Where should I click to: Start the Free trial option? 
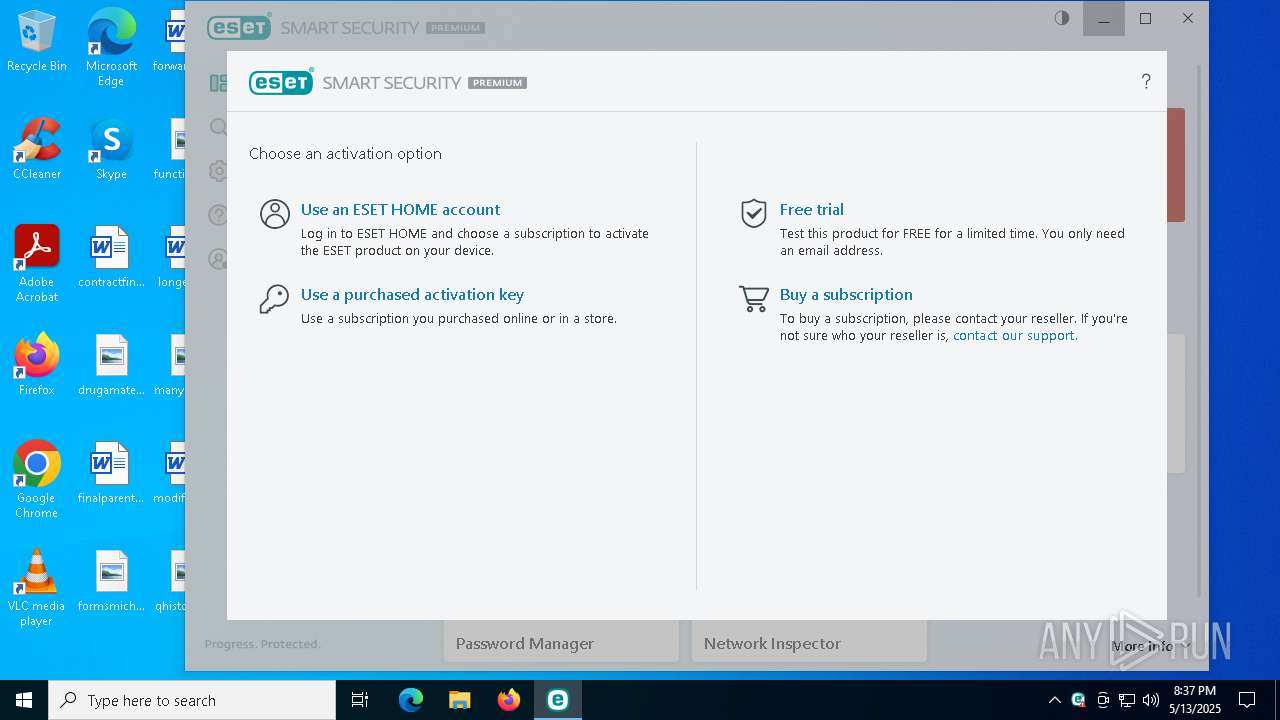811,209
